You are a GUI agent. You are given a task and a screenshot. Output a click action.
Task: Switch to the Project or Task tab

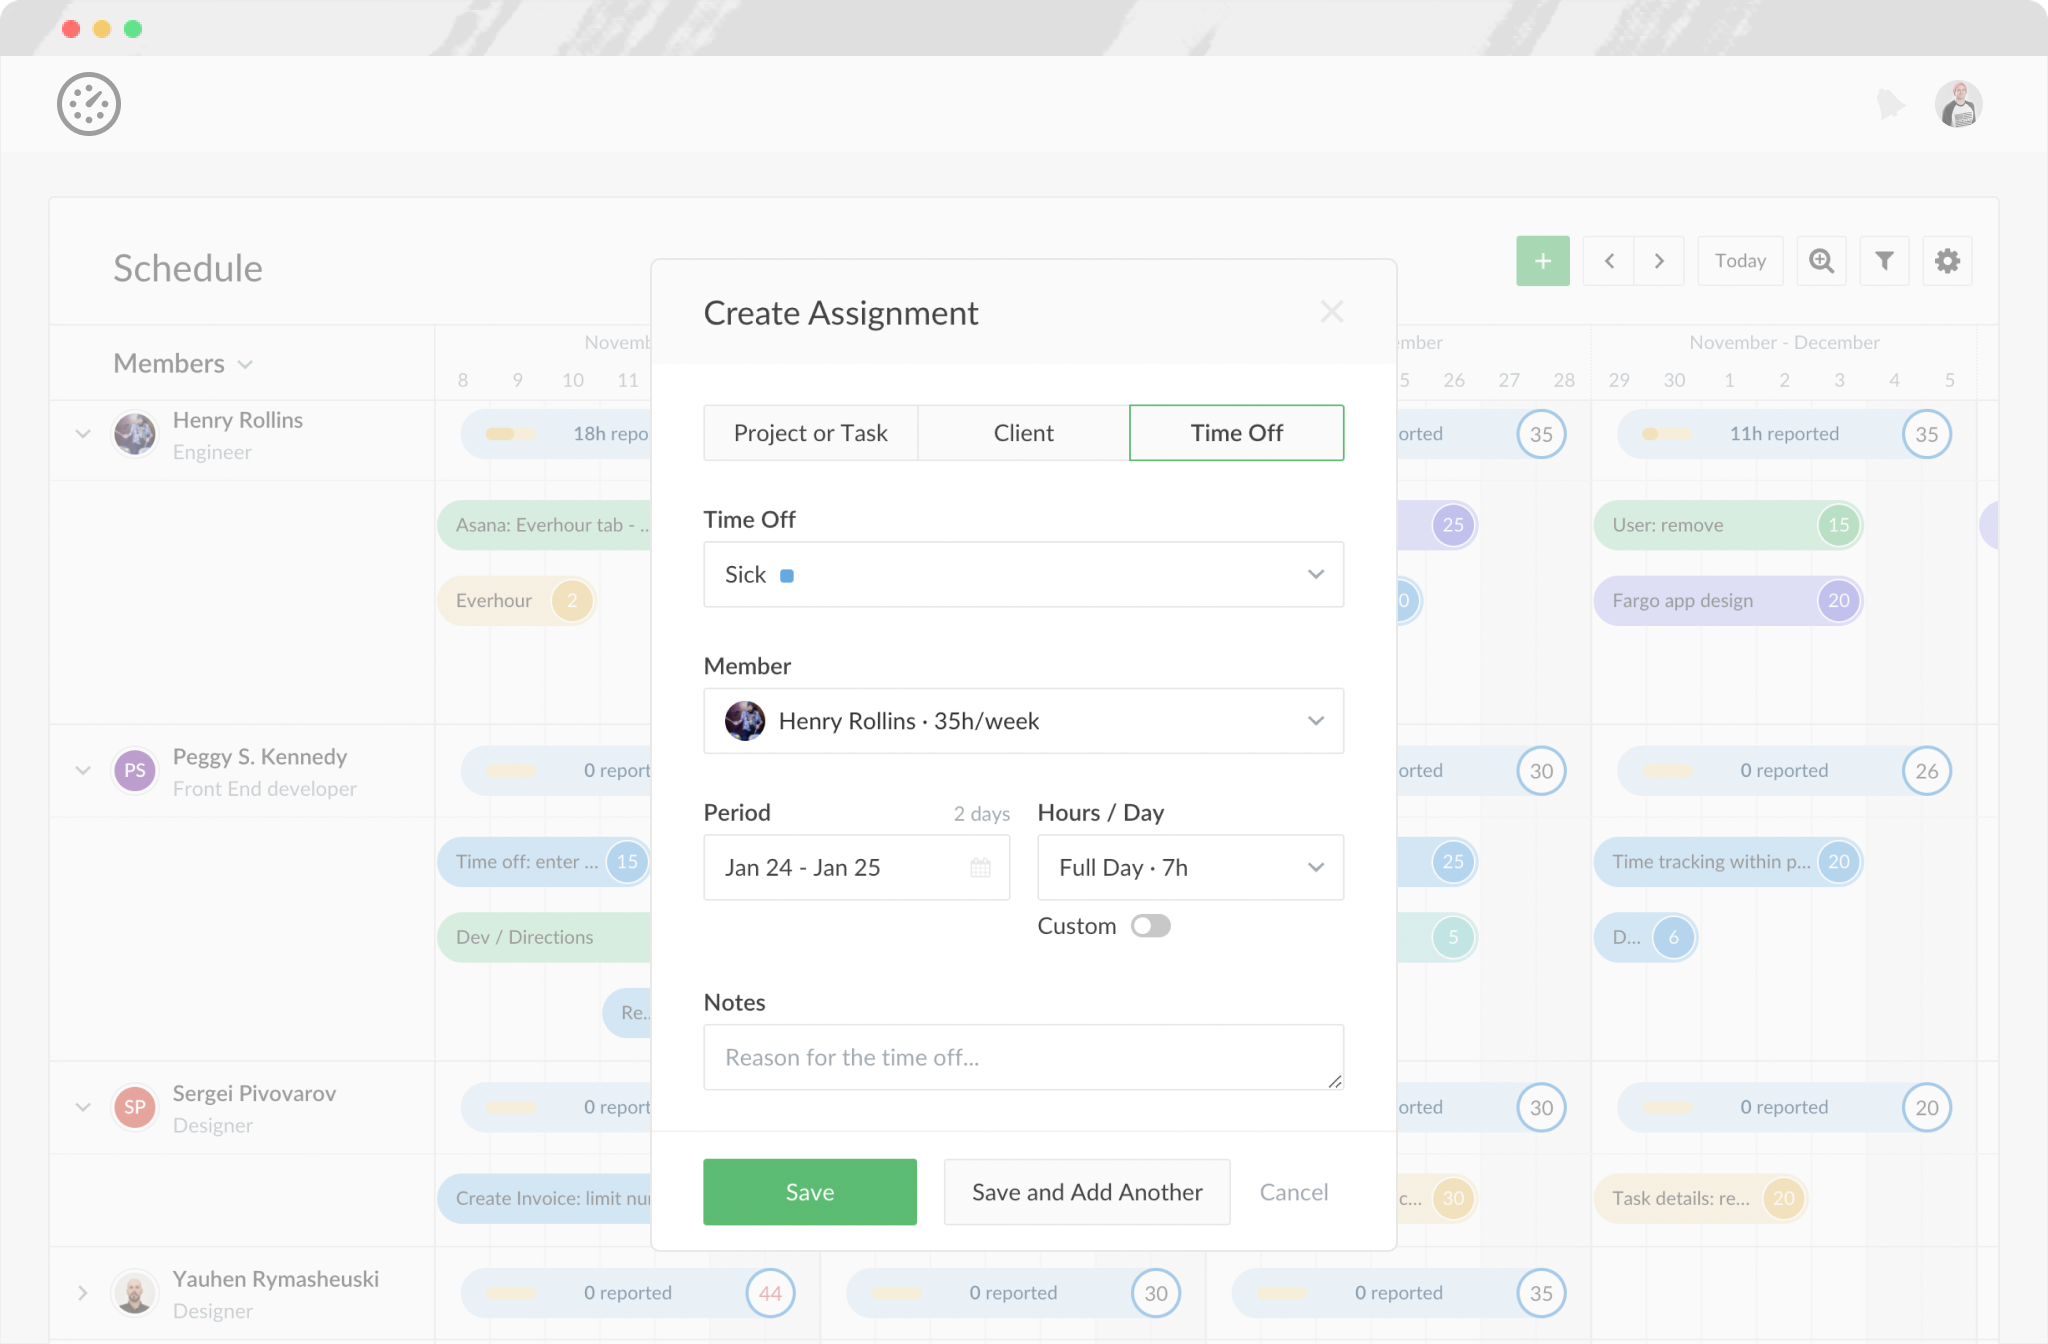810,433
